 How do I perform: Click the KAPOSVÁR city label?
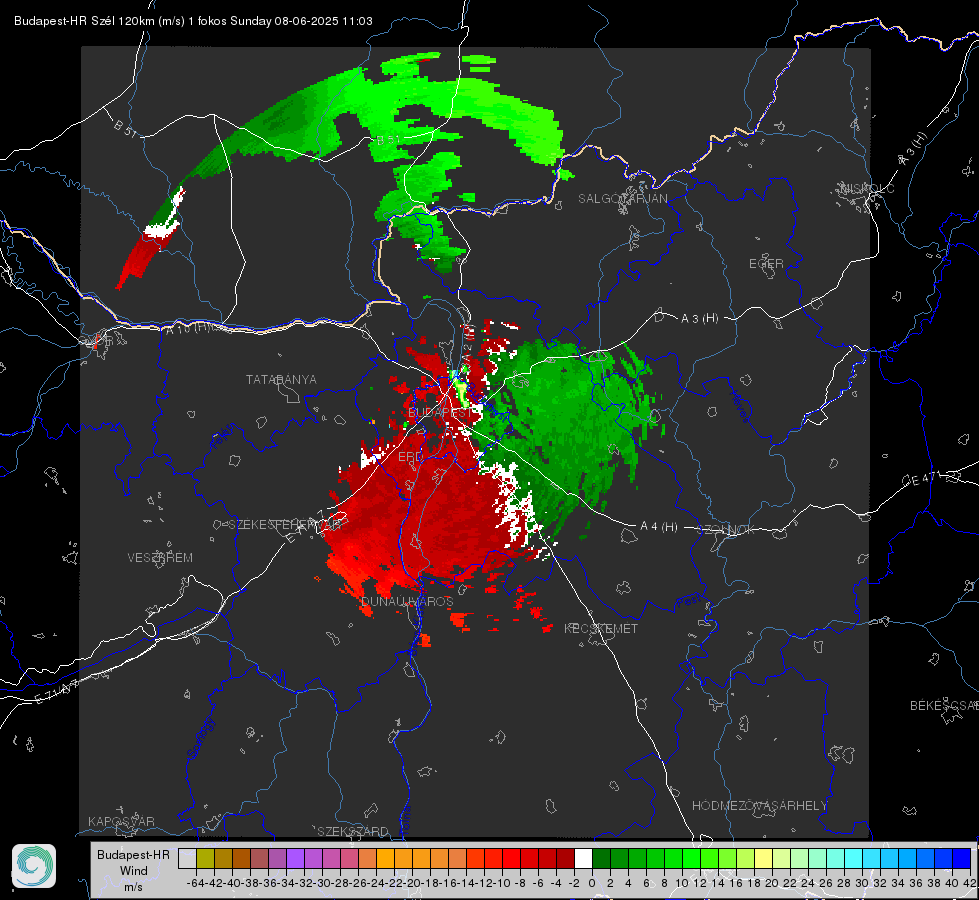(x=121, y=821)
